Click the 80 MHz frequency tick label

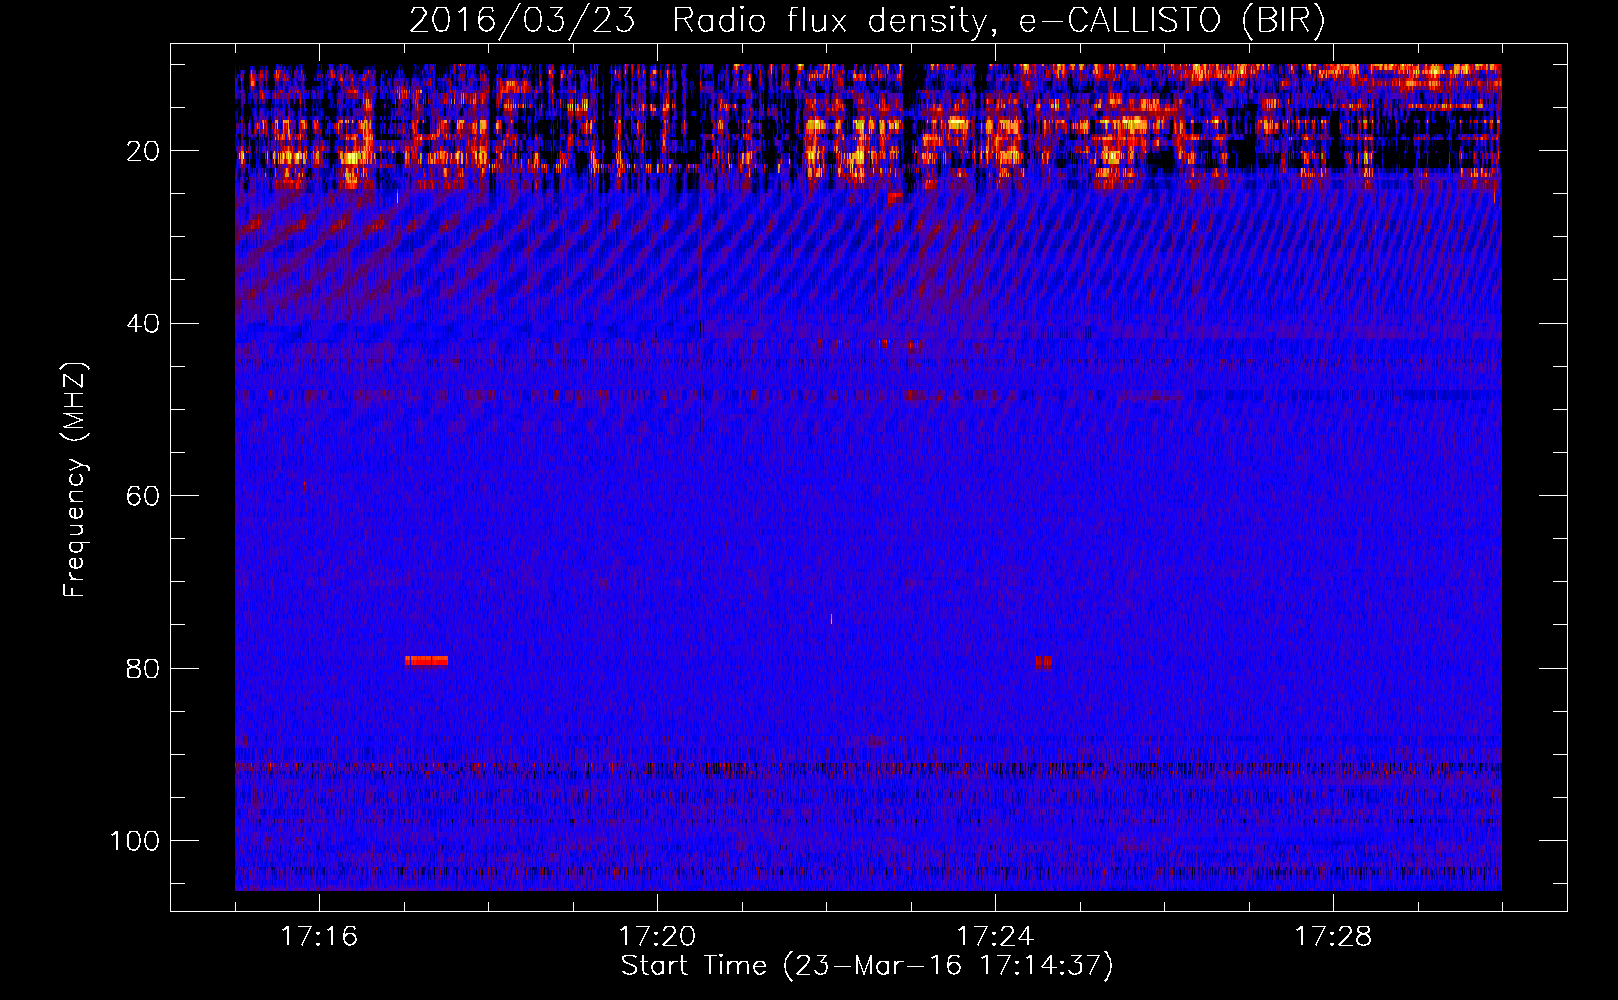coord(143,669)
